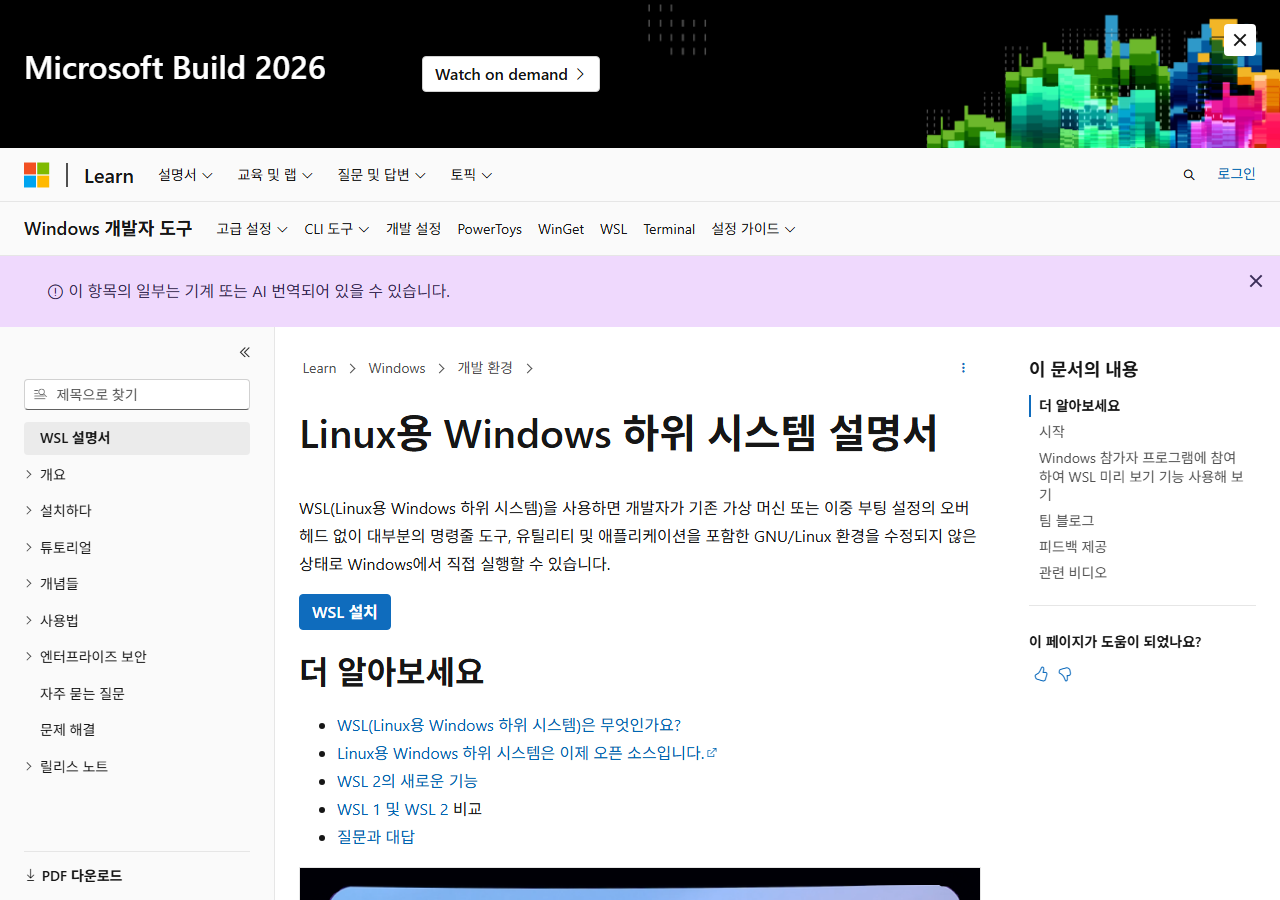This screenshot has width=1280, height=900.
Task: Click the 로그인 link
Action: (x=1236, y=174)
